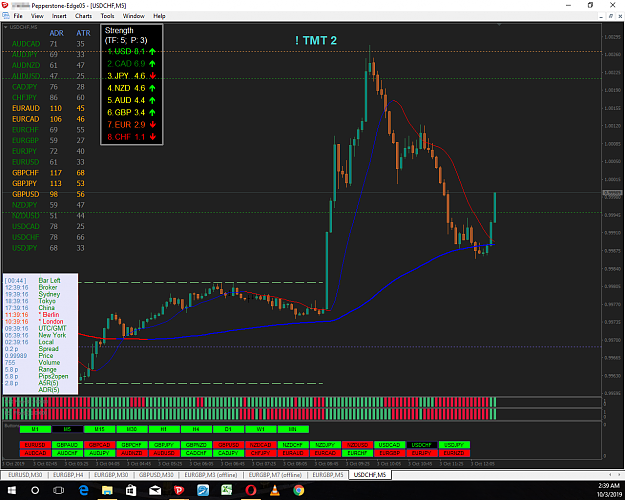This screenshot has height=500, width=625.
Task: Select the USDCHF,M5 chart tab
Action: (x=370, y=475)
